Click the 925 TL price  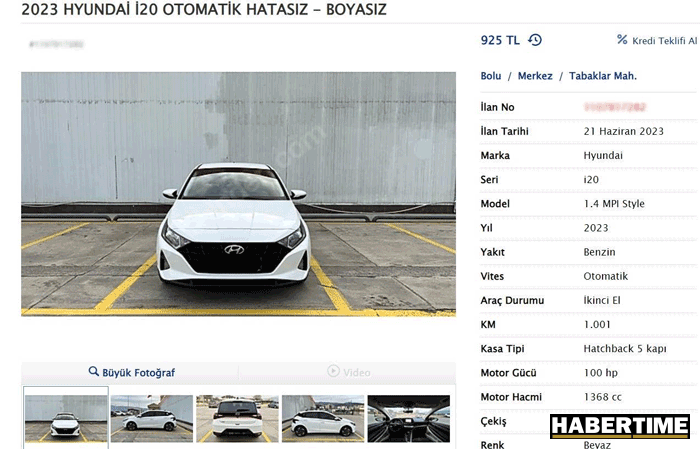500,40
